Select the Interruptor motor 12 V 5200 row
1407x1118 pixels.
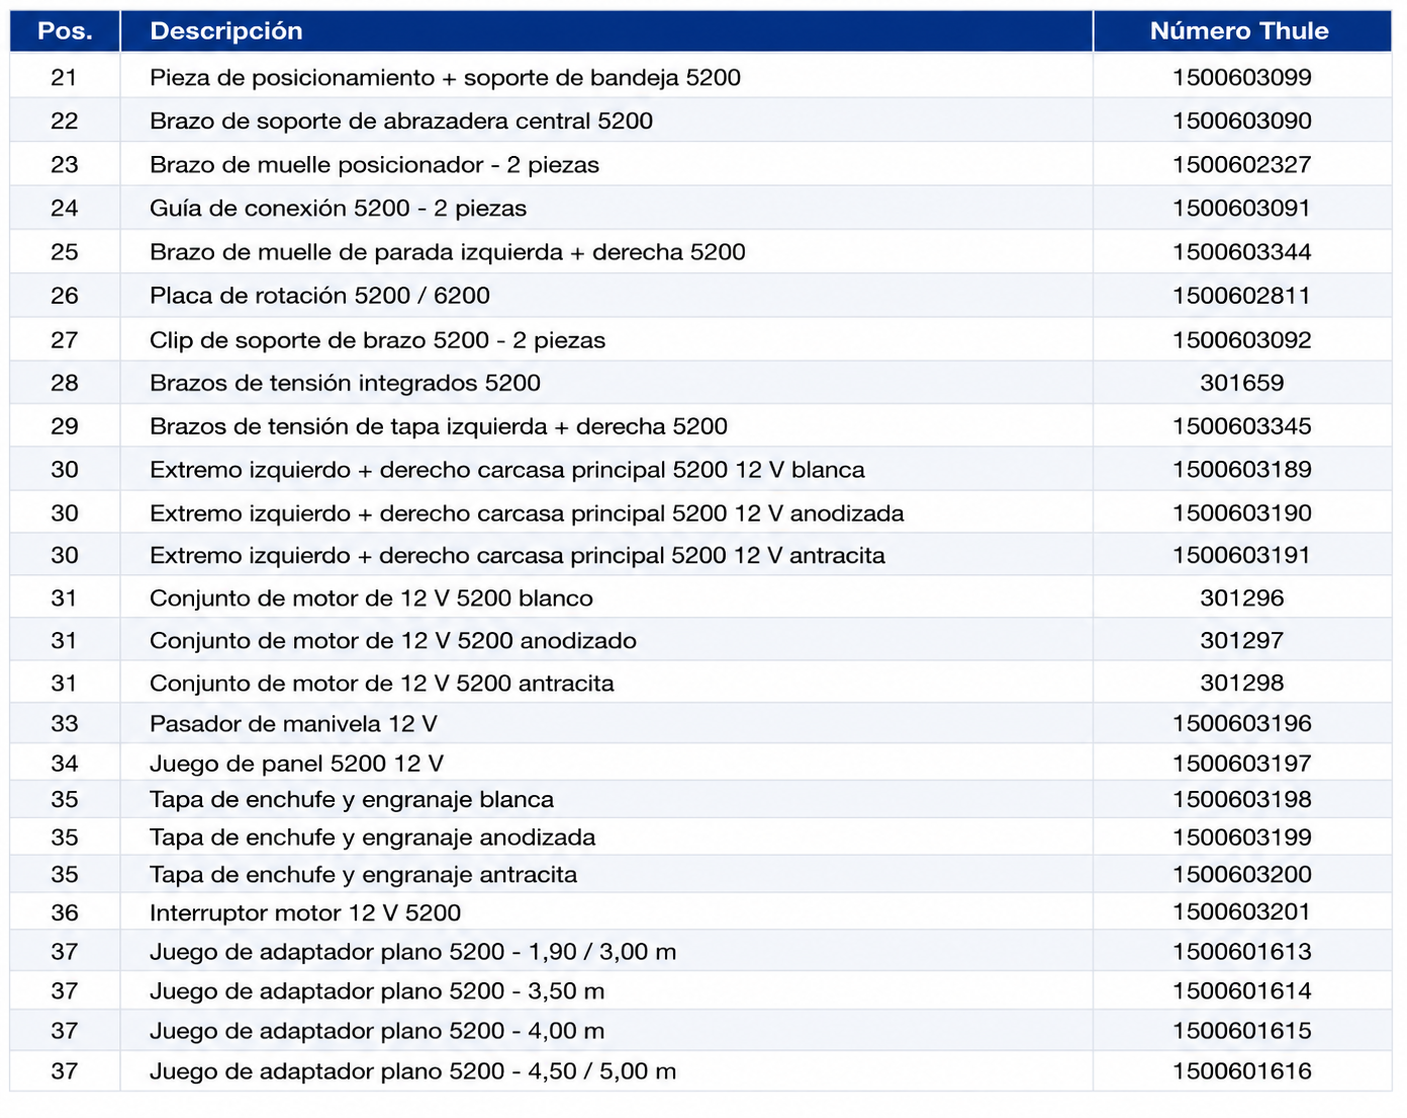[700, 912]
